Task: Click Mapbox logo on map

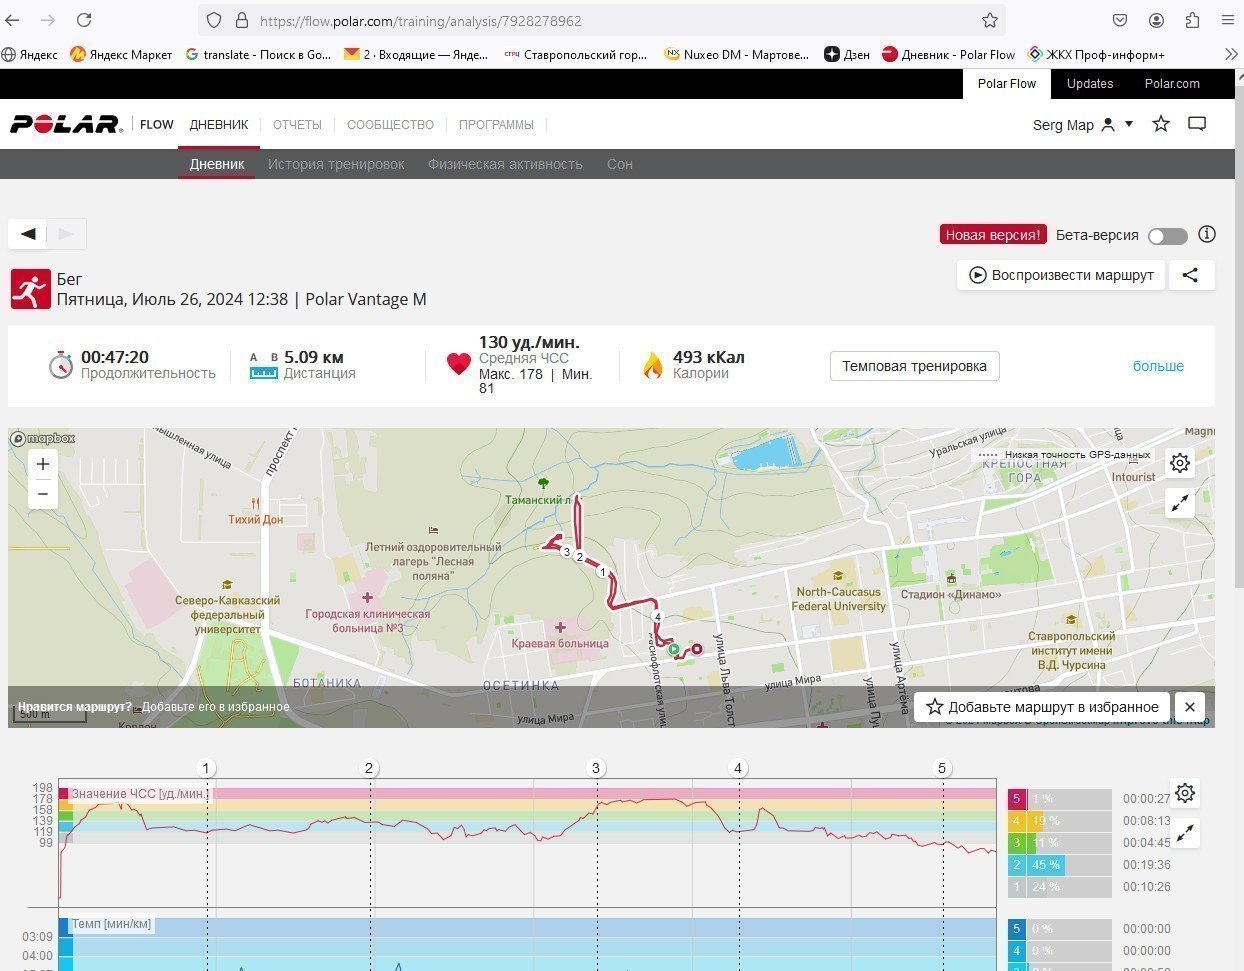Action: click(x=43, y=438)
